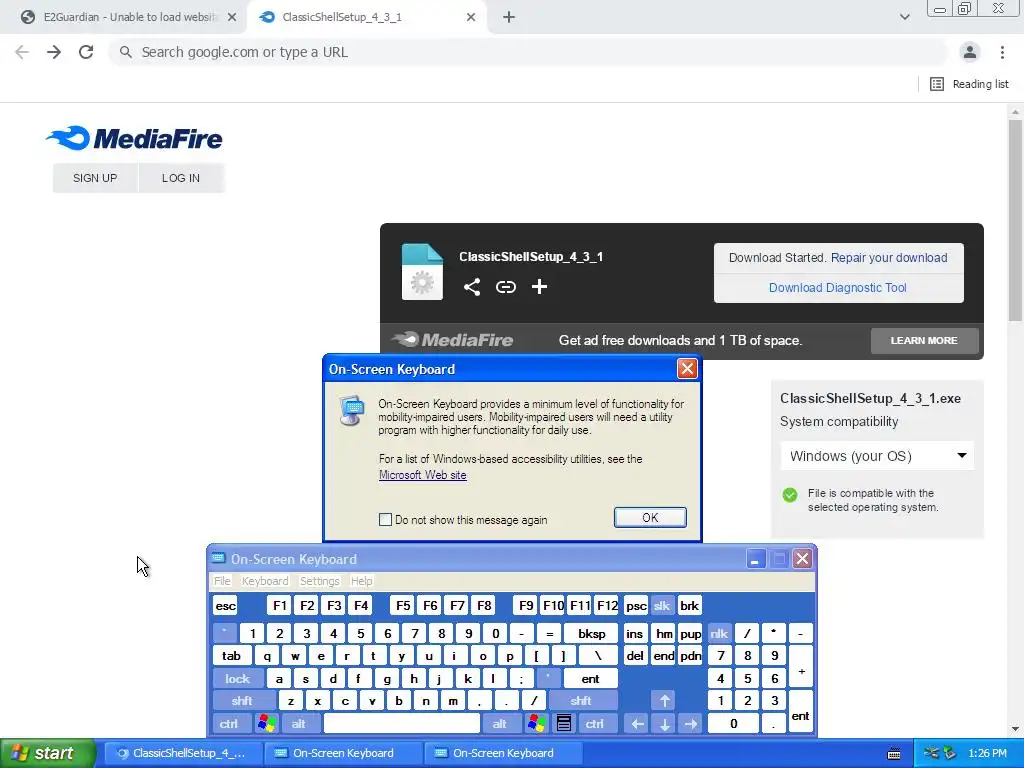Click the bksp key
This screenshot has height=768, width=1024.
tap(592, 633)
